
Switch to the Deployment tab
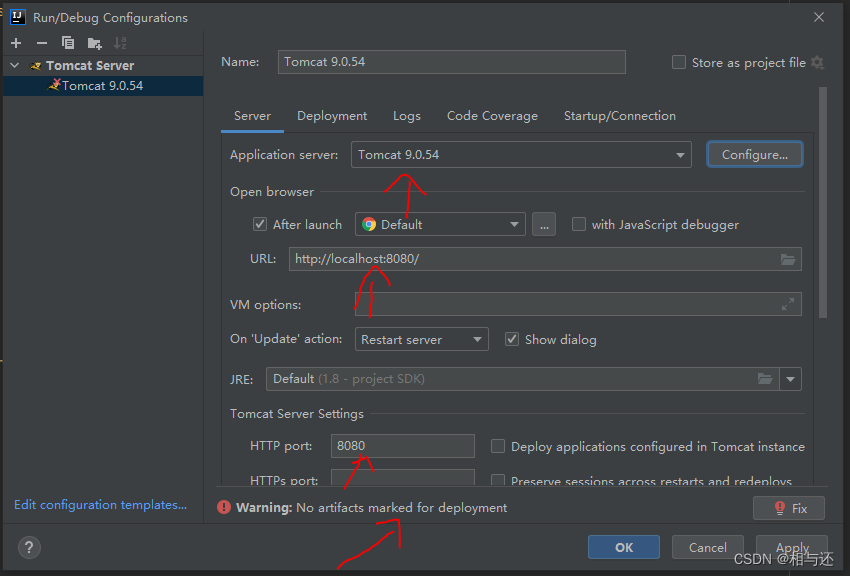(x=332, y=116)
